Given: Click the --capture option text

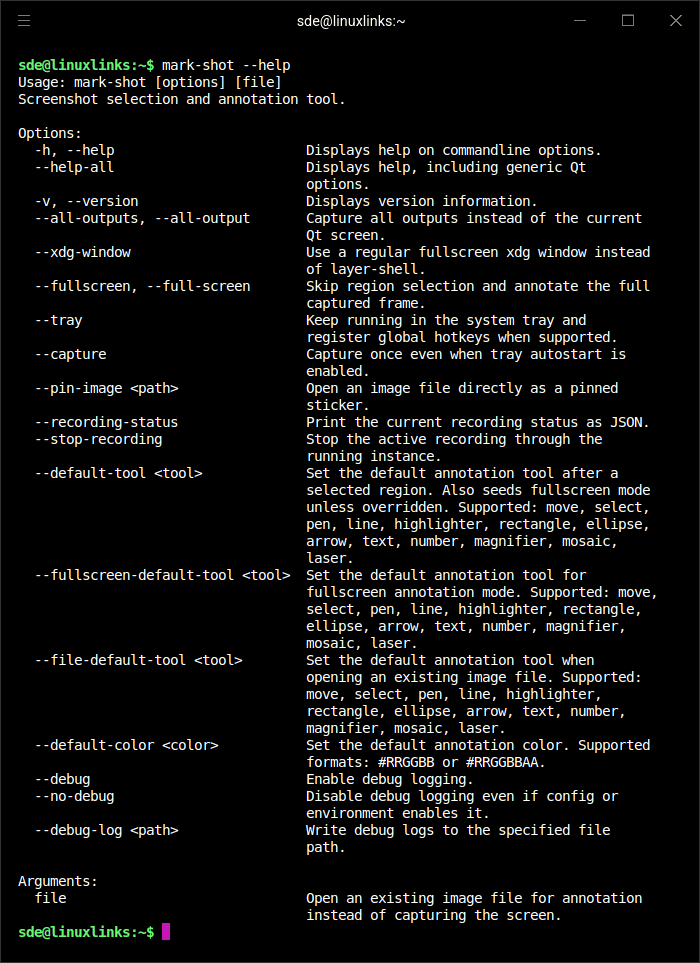Looking at the screenshot, I should click(70, 354).
